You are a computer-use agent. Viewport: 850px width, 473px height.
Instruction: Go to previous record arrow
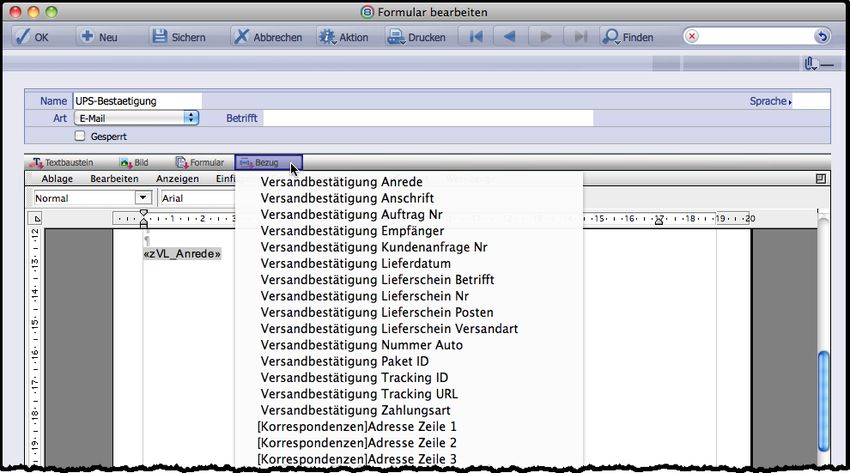pos(509,37)
